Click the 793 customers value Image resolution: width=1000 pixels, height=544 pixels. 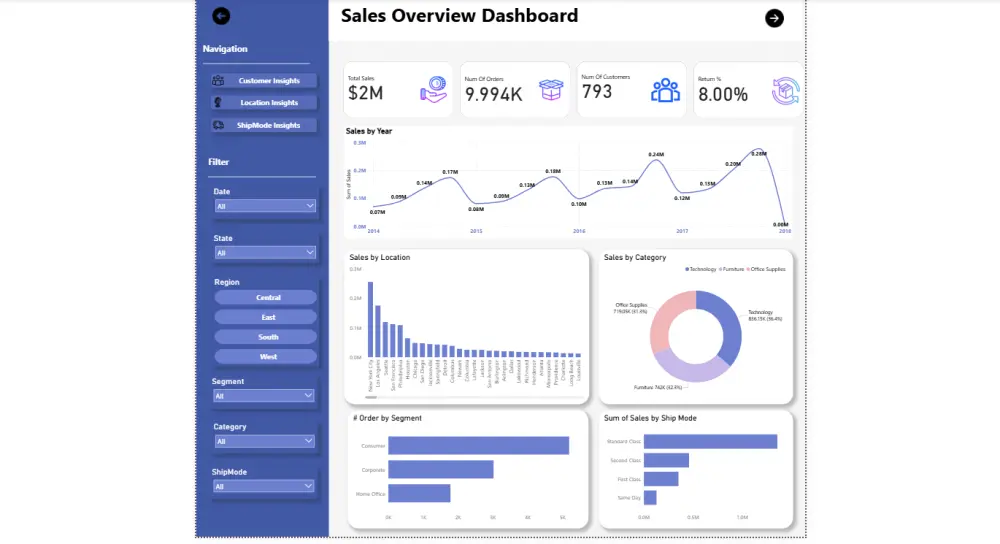pyautogui.click(x=597, y=92)
